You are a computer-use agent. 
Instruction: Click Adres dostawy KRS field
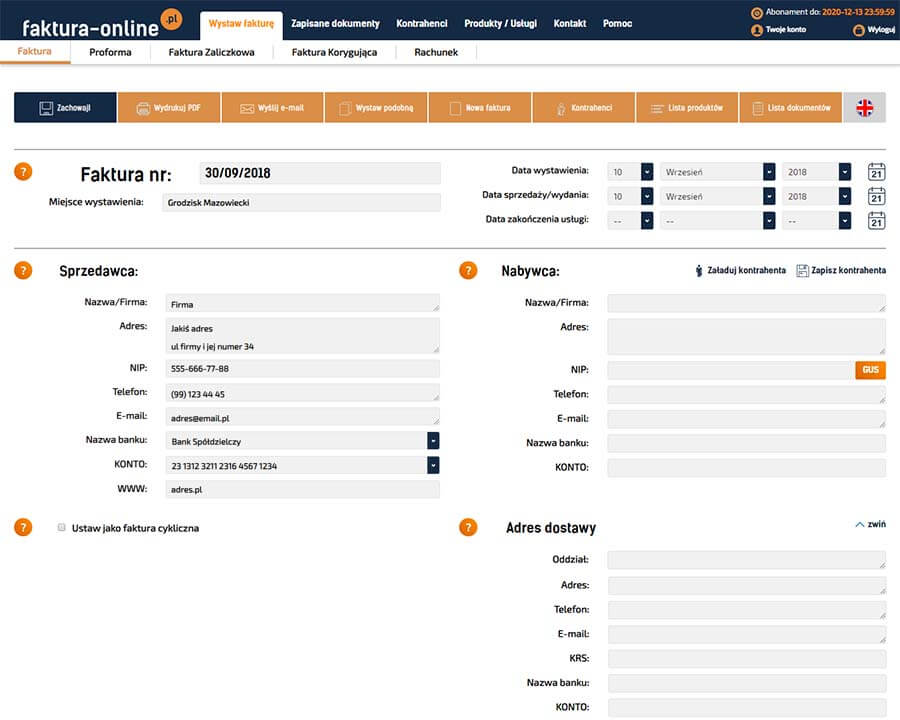[x=746, y=659]
